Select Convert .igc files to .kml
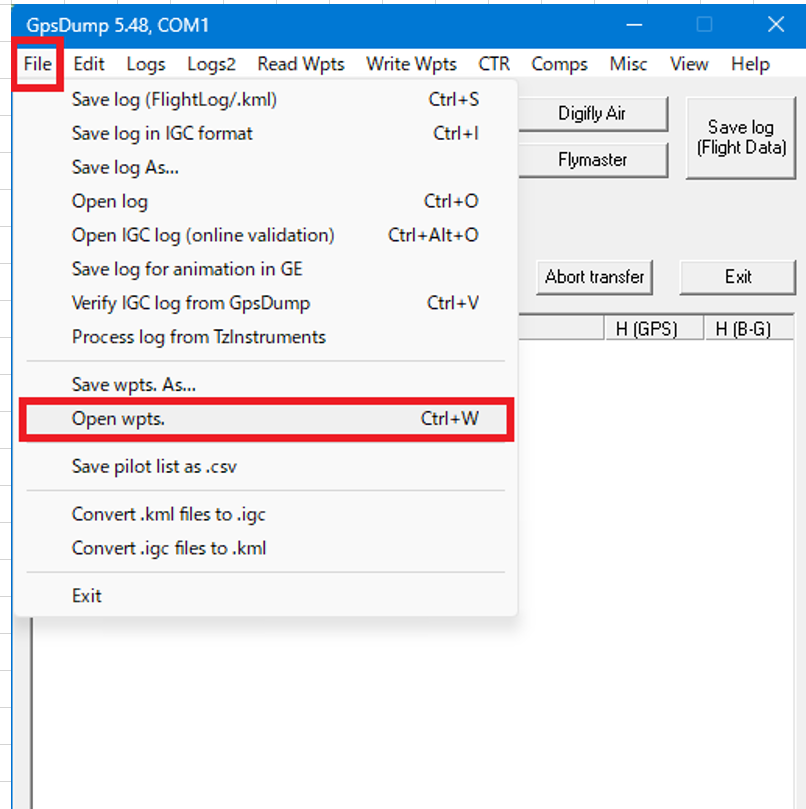This screenshot has width=806, height=809. tap(169, 548)
